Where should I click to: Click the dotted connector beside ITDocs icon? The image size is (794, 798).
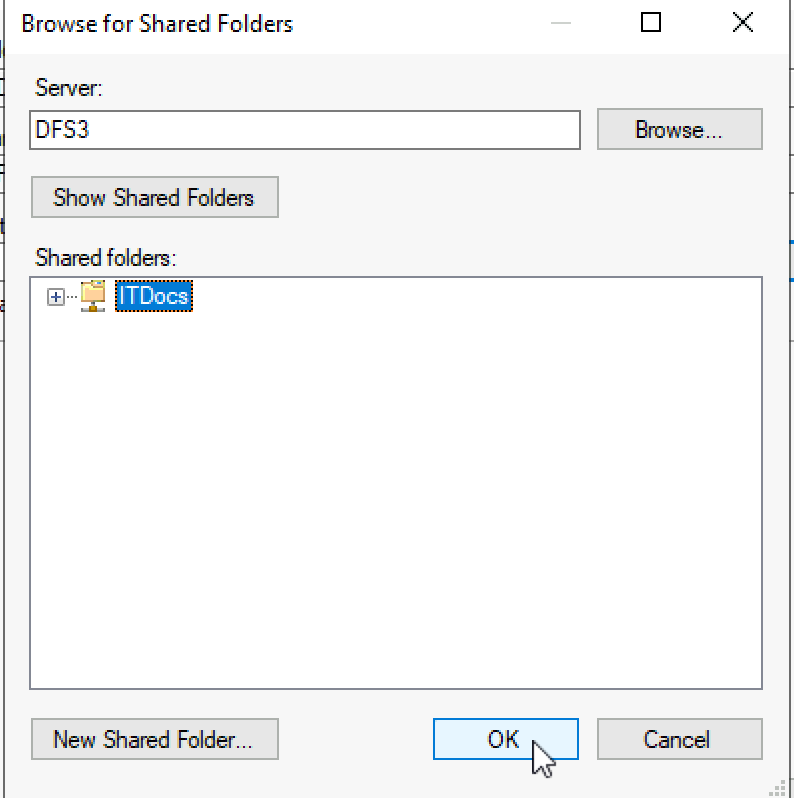[x=72, y=297]
